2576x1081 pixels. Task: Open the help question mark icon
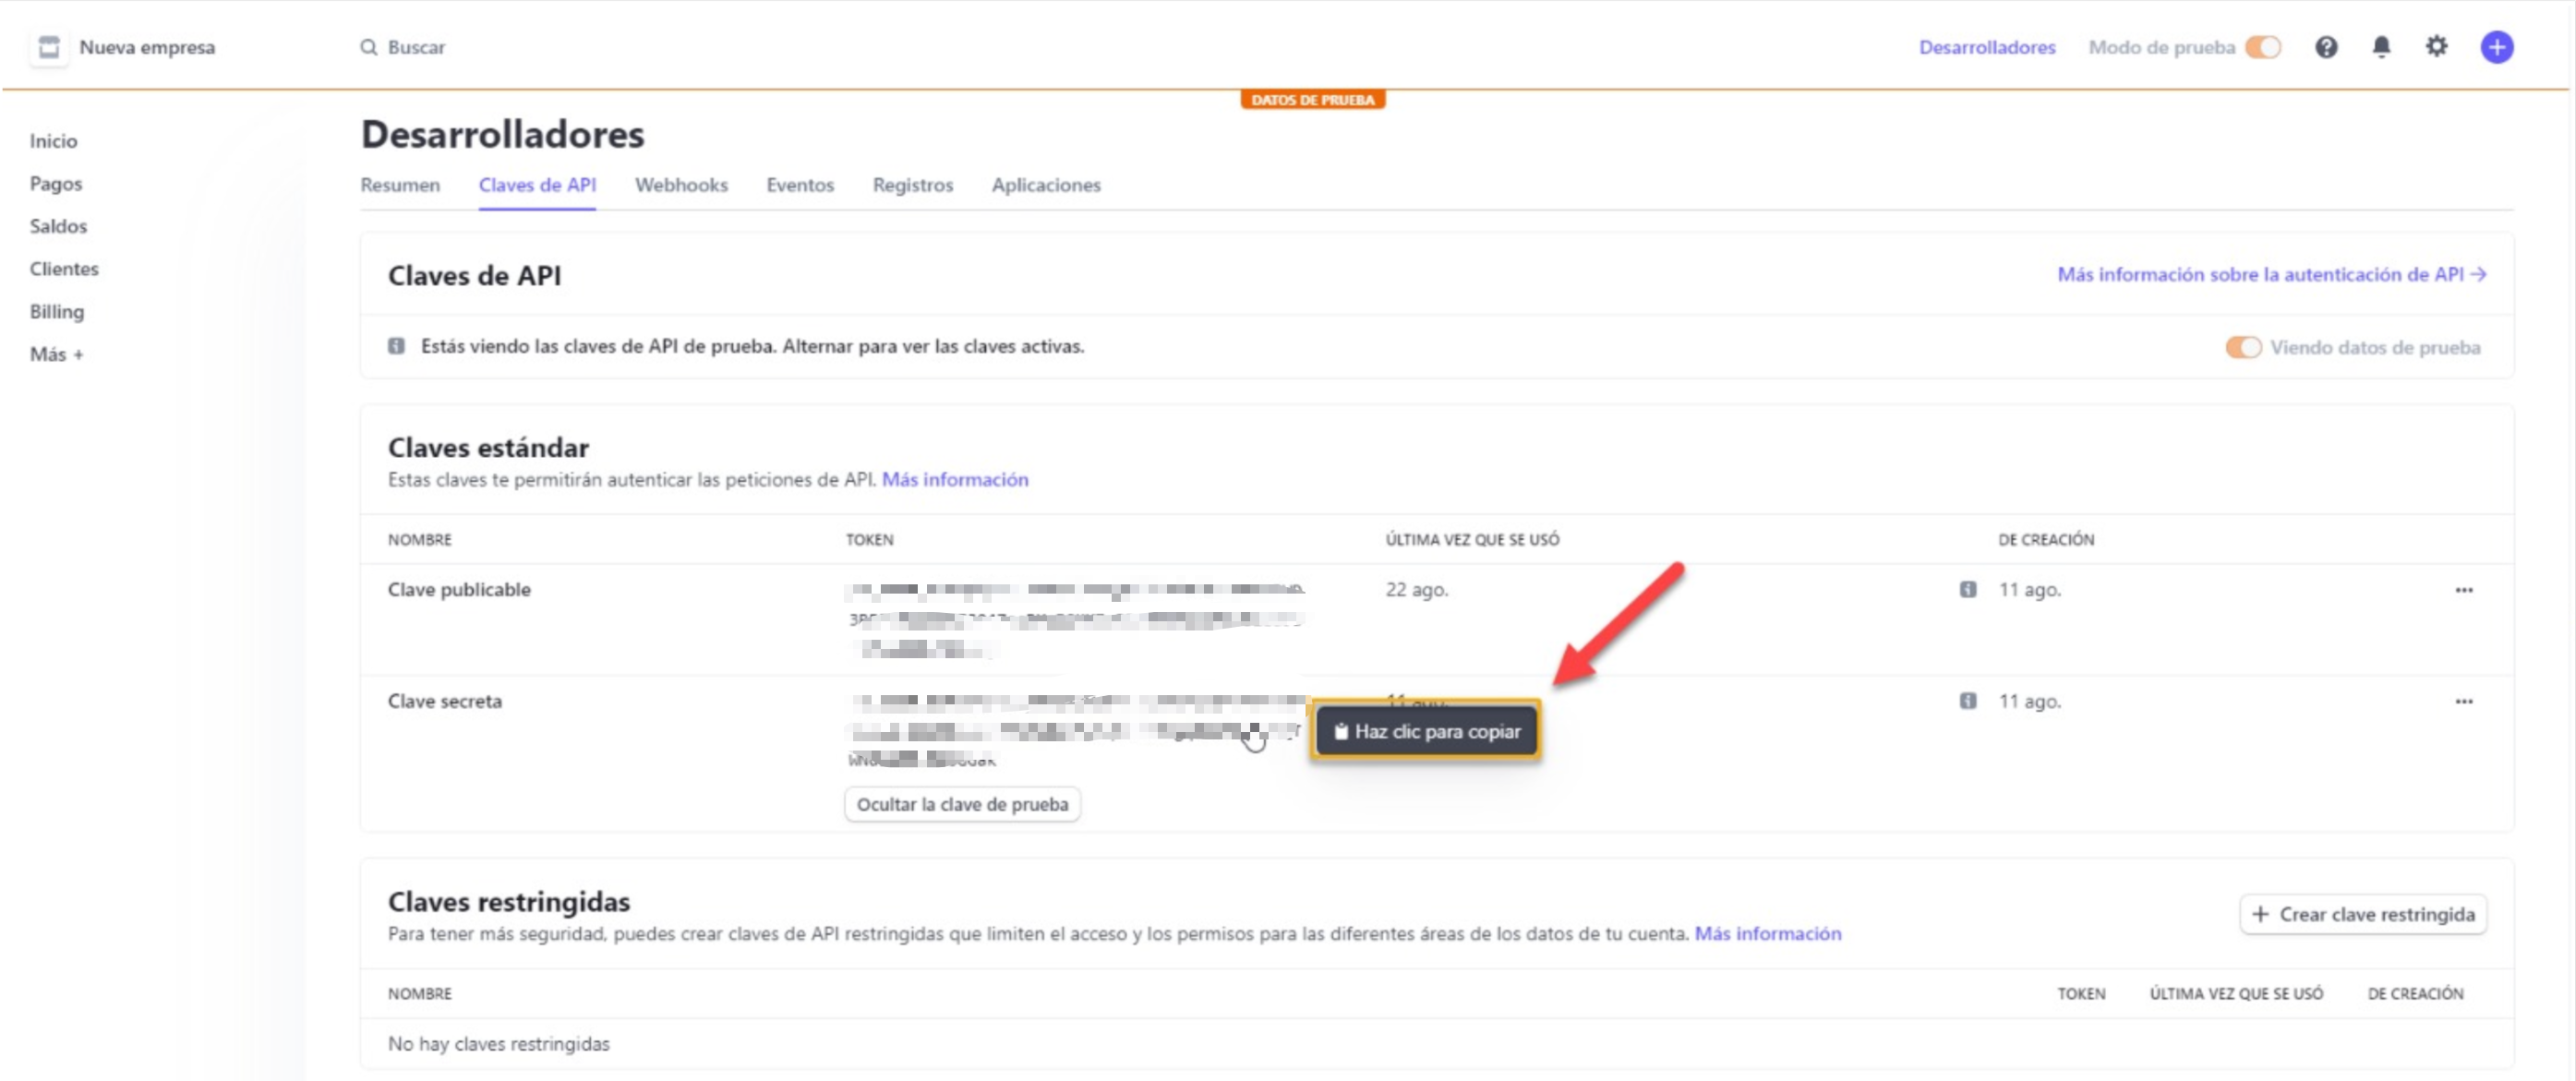click(x=2326, y=47)
